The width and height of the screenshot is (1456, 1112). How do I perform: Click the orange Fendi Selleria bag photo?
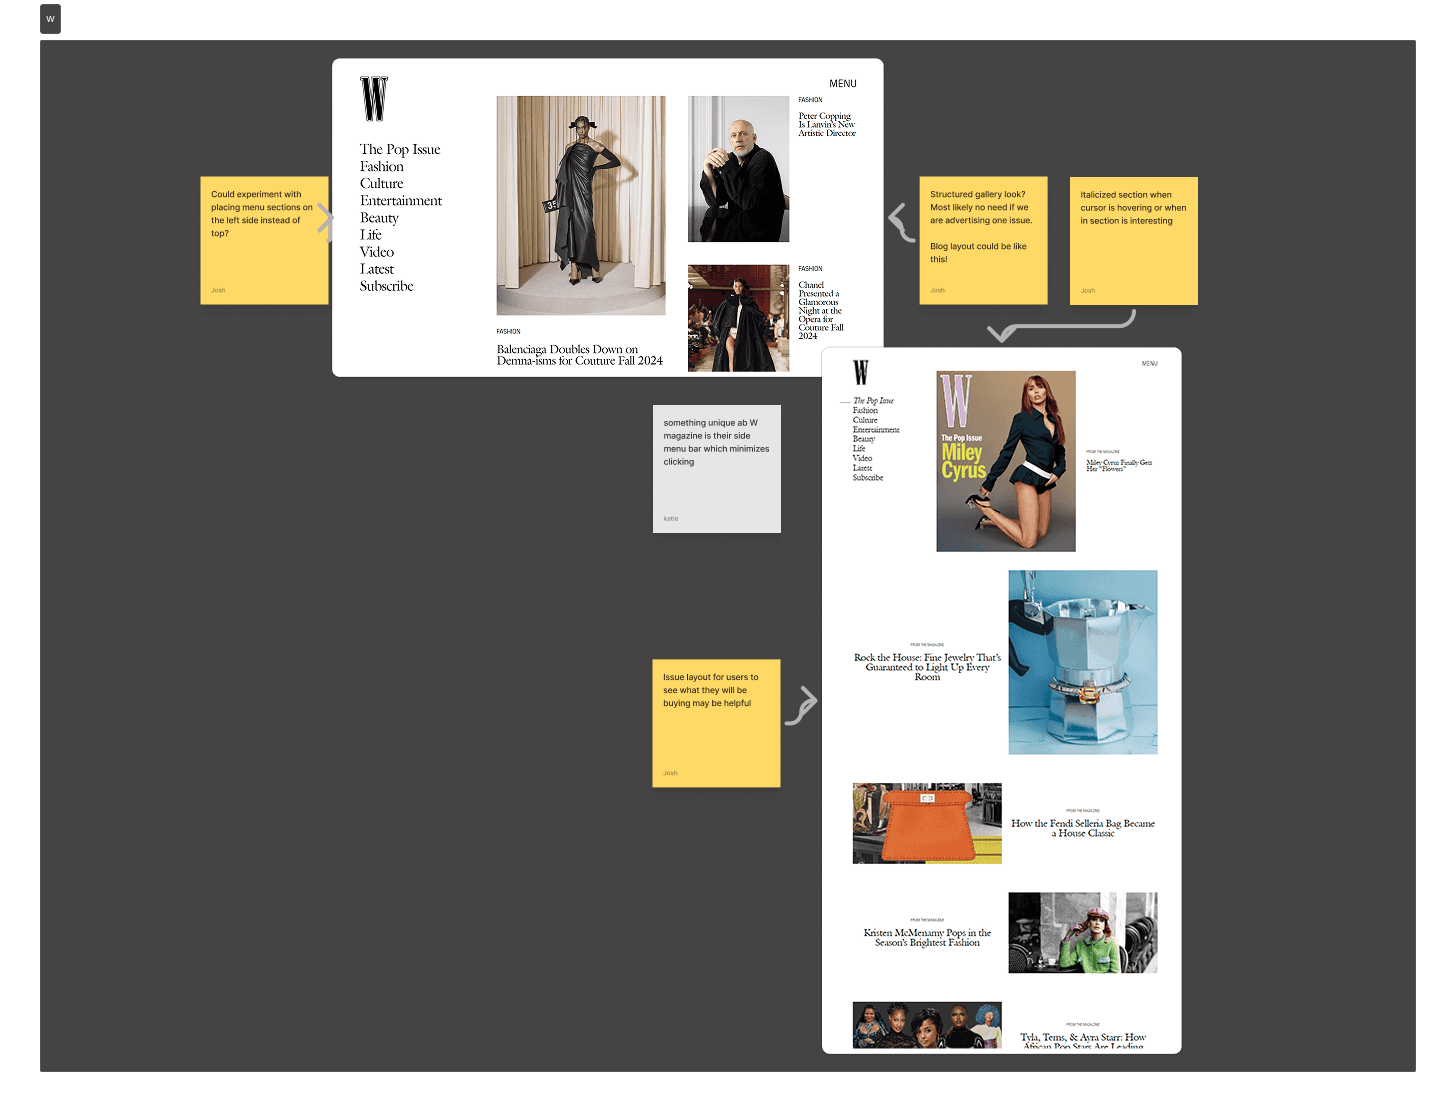coord(927,823)
